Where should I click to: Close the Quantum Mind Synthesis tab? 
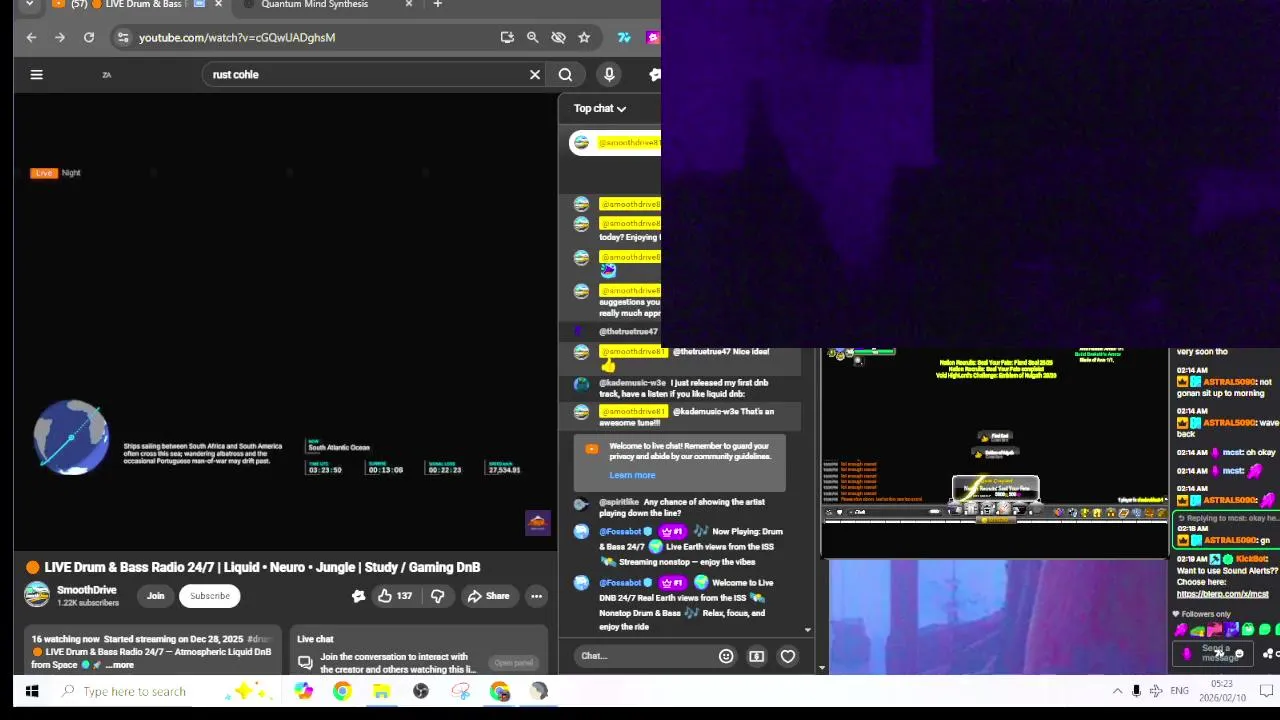point(408,5)
